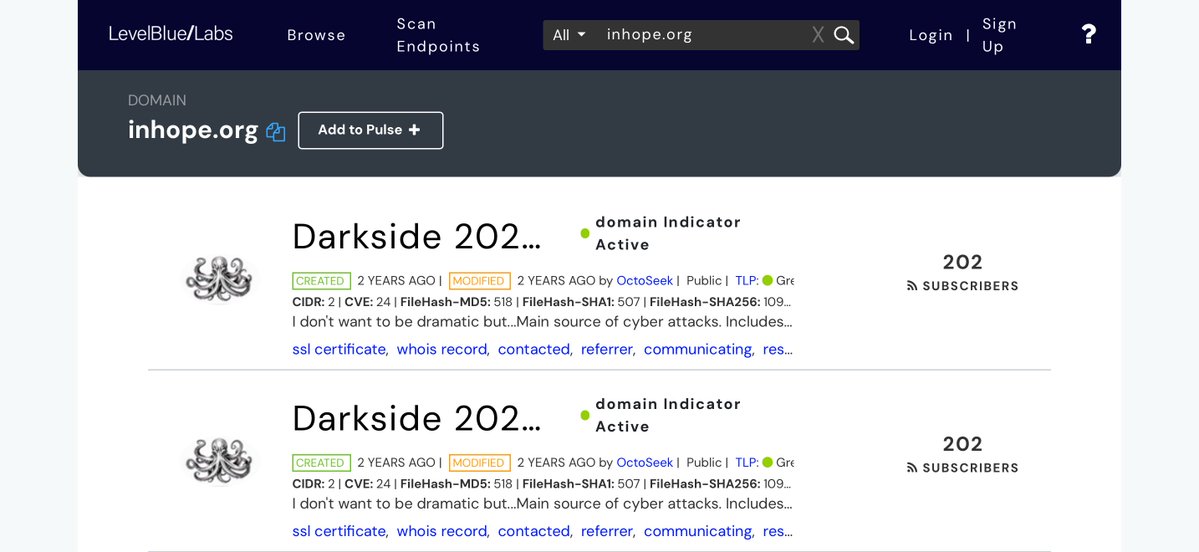
Task: Open the Browse menu item
Action: (x=316, y=35)
